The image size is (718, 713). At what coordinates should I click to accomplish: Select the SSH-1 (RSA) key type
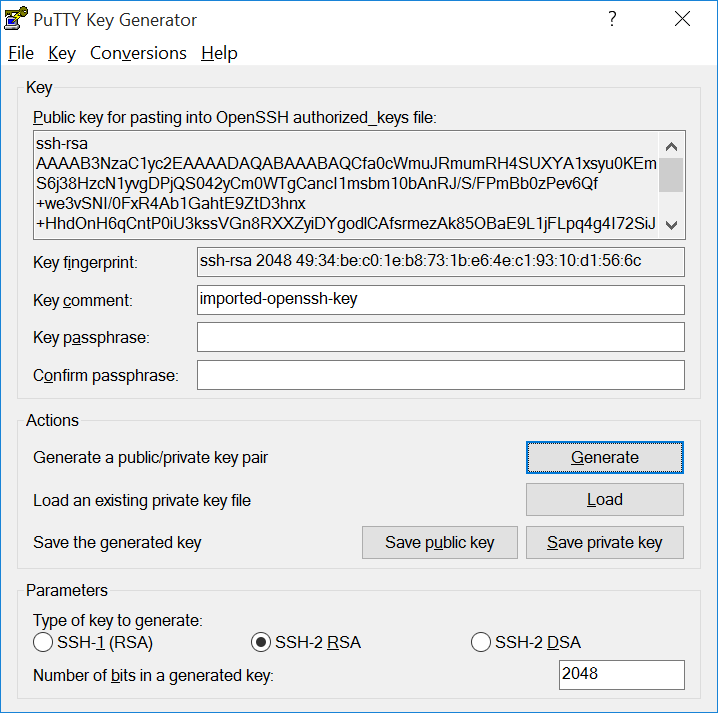(43, 642)
